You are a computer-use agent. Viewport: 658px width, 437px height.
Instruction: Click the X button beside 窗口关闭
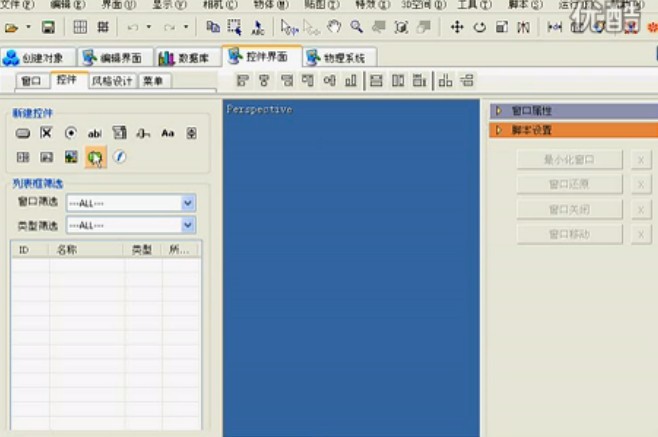[x=641, y=209]
